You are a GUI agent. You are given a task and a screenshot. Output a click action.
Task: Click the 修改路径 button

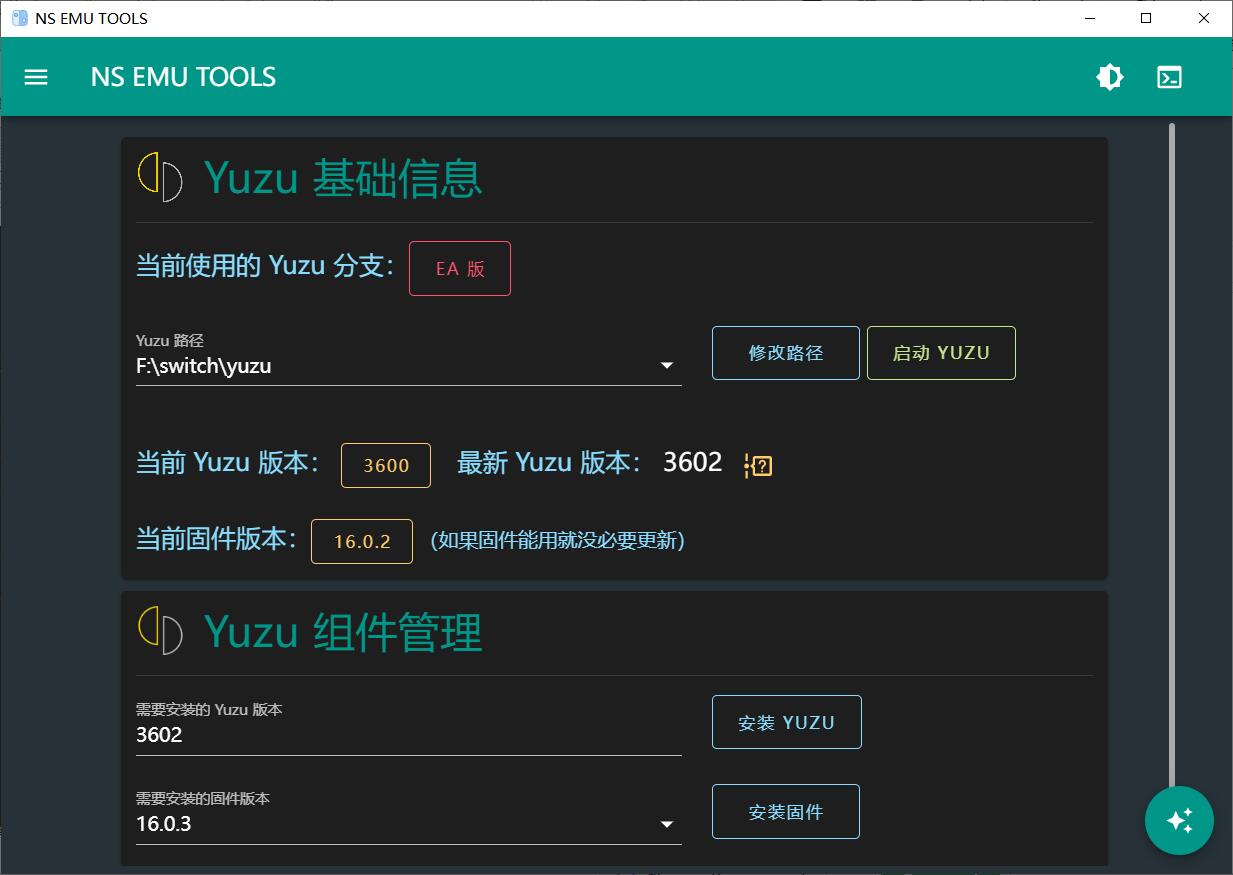pyautogui.click(x=785, y=352)
